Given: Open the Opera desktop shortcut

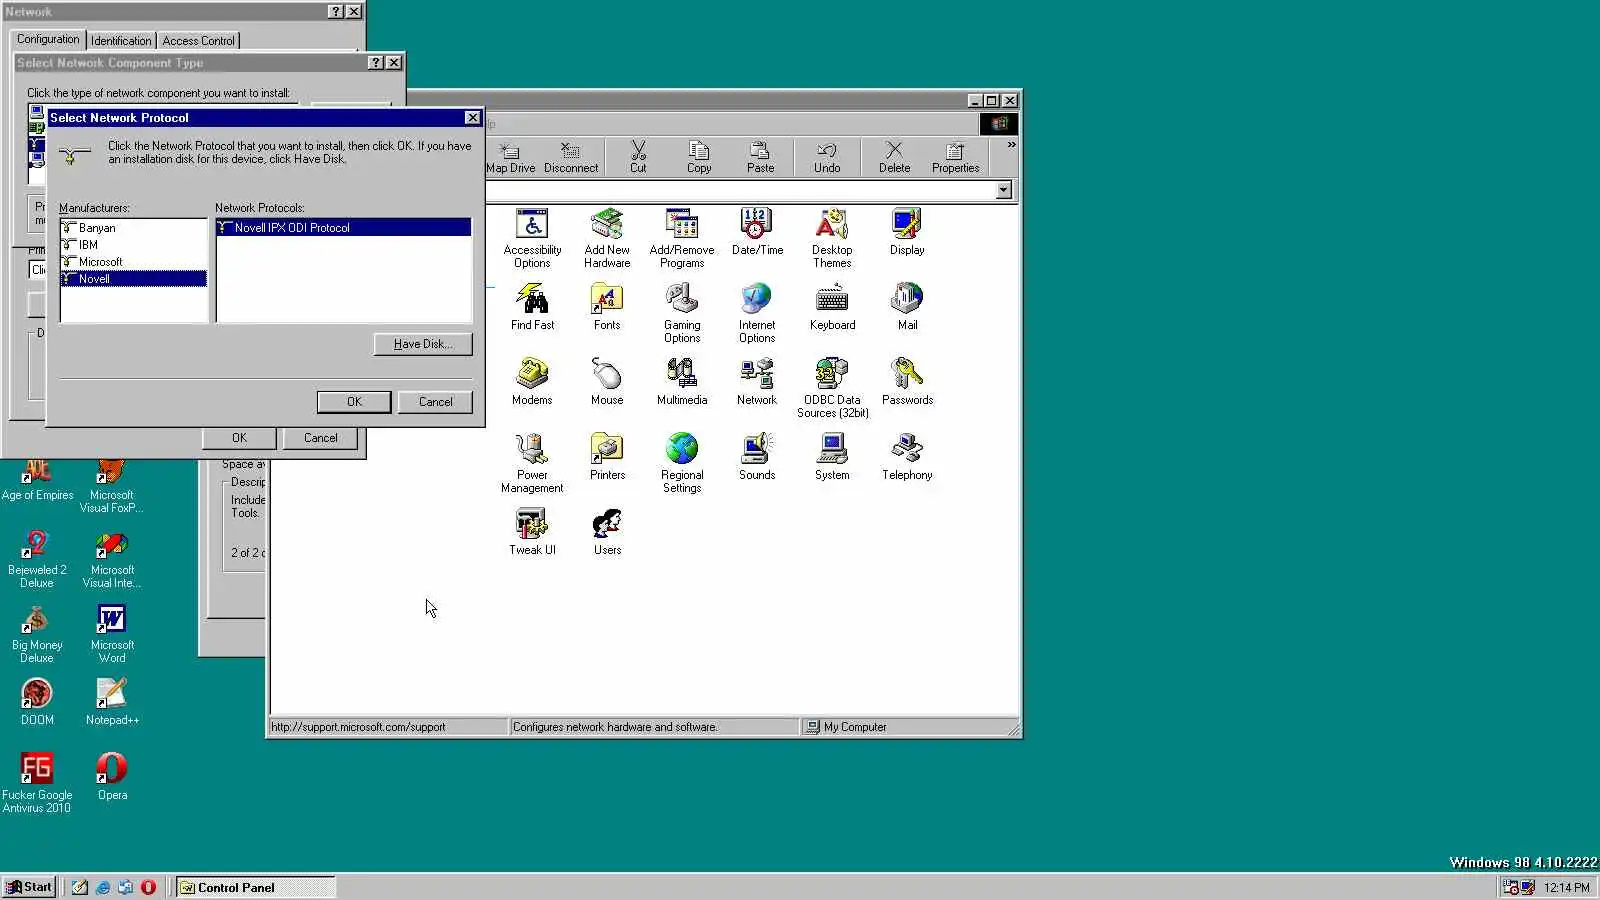Looking at the screenshot, I should pyautogui.click(x=112, y=777).
